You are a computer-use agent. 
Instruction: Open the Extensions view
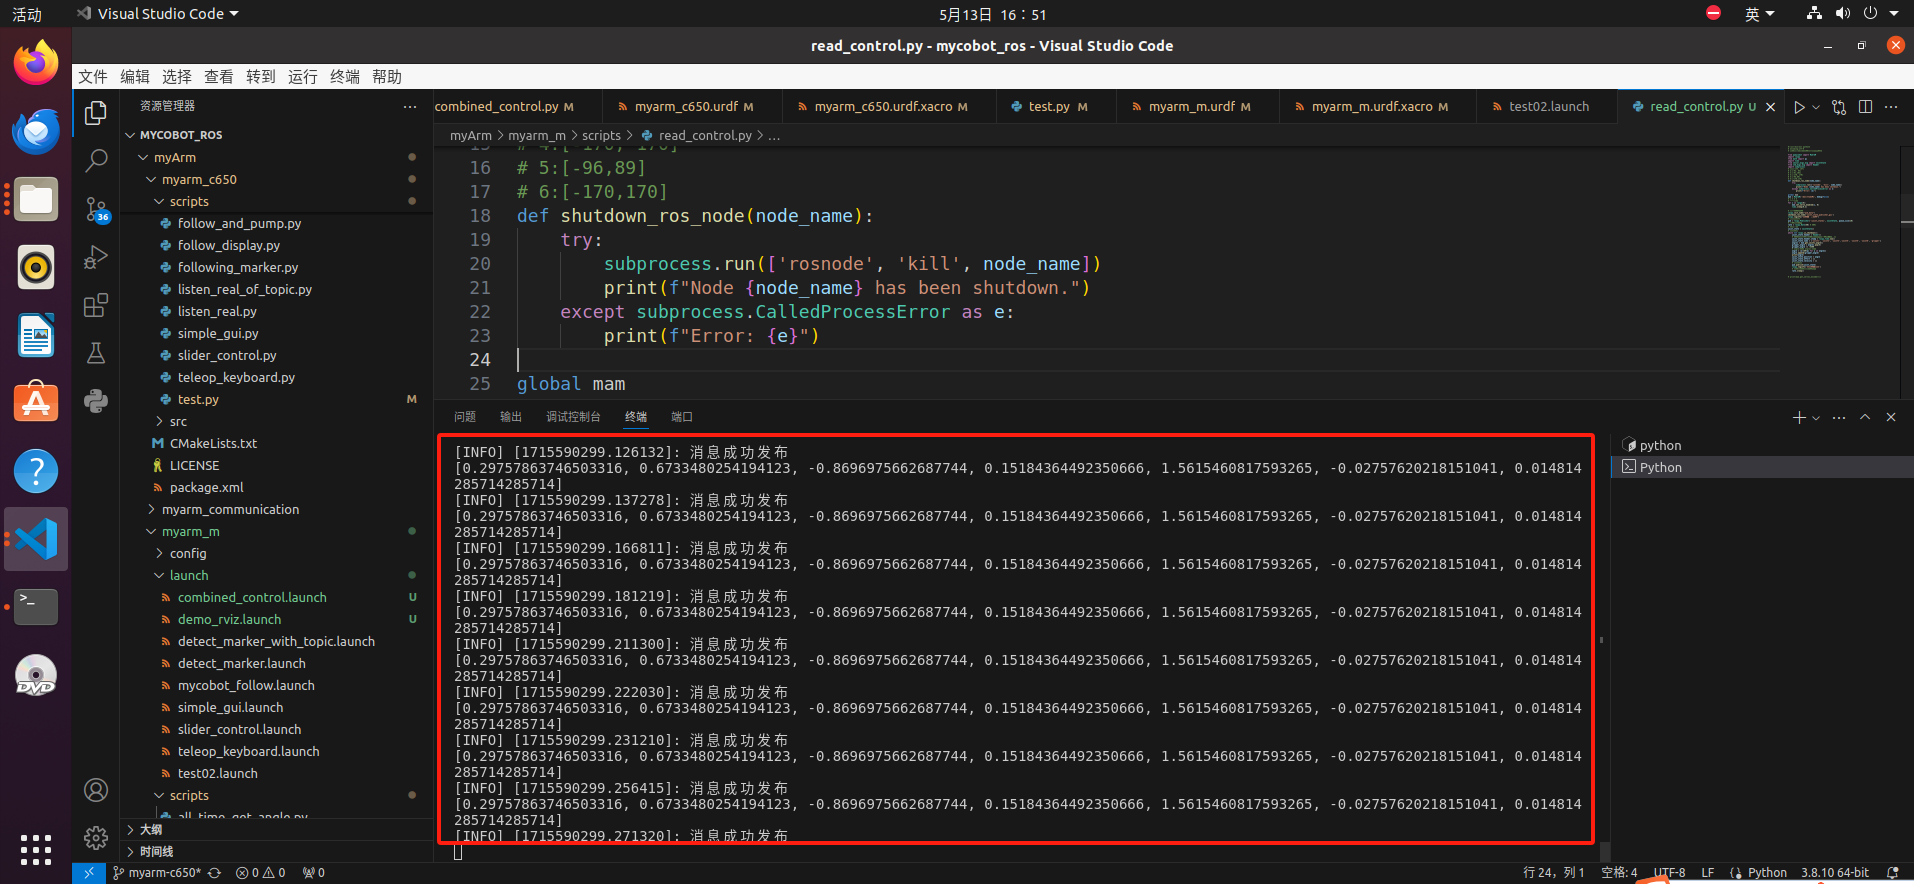pyautogui.click(x=96, y=305)
